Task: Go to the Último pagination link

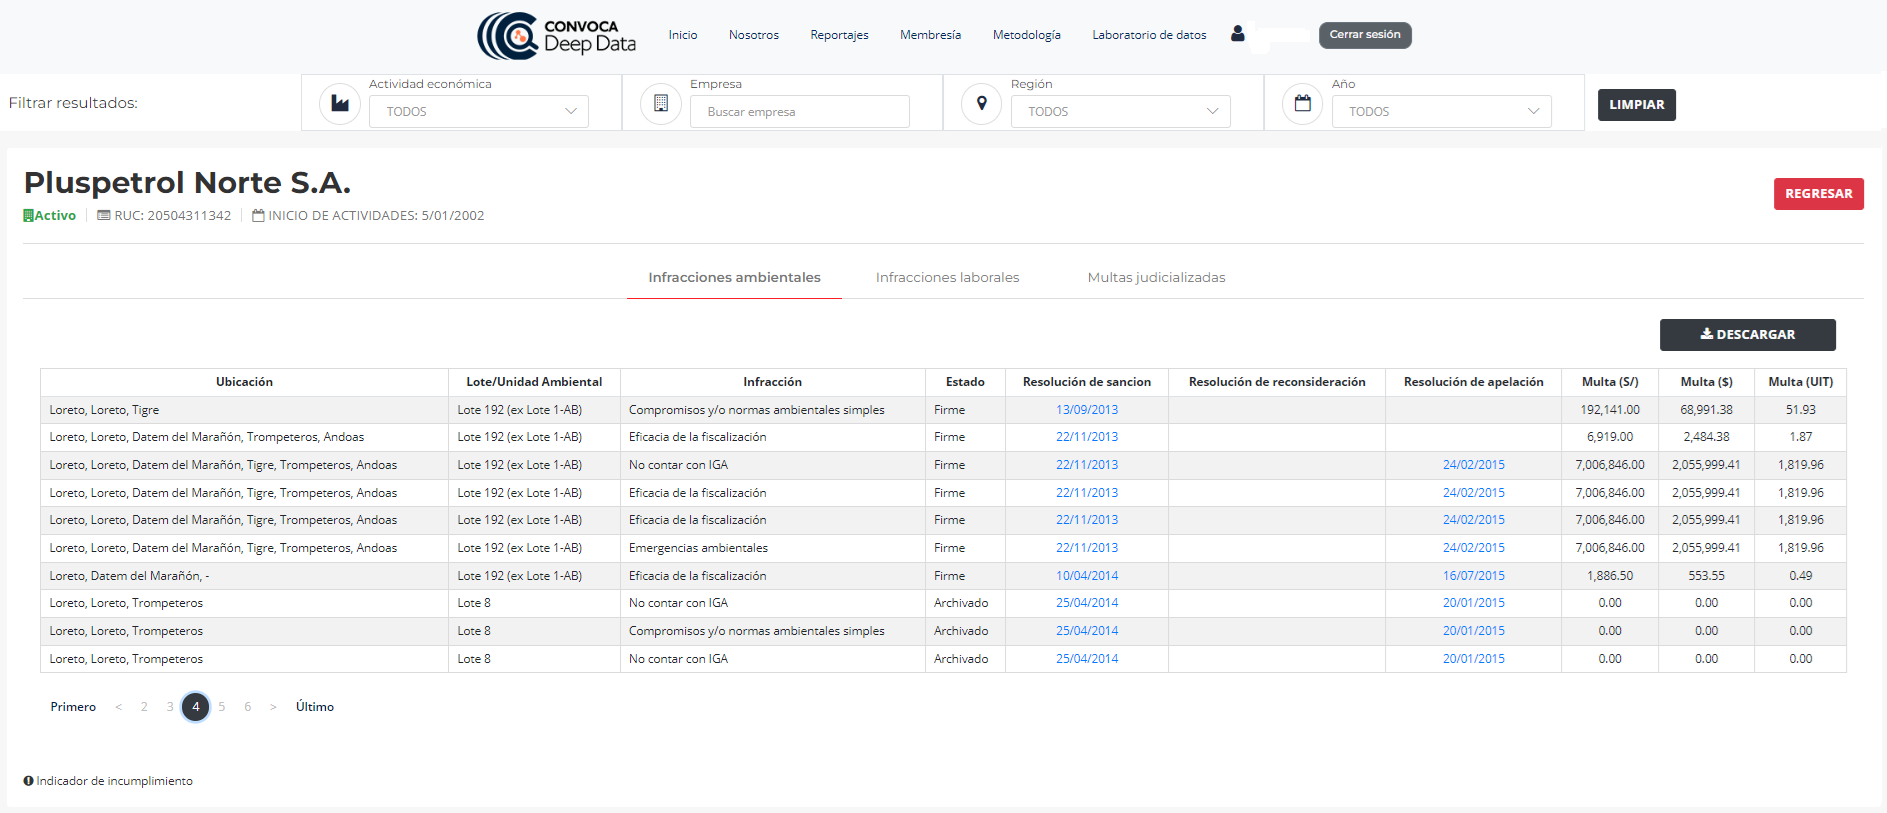Action: click(315, 707)
